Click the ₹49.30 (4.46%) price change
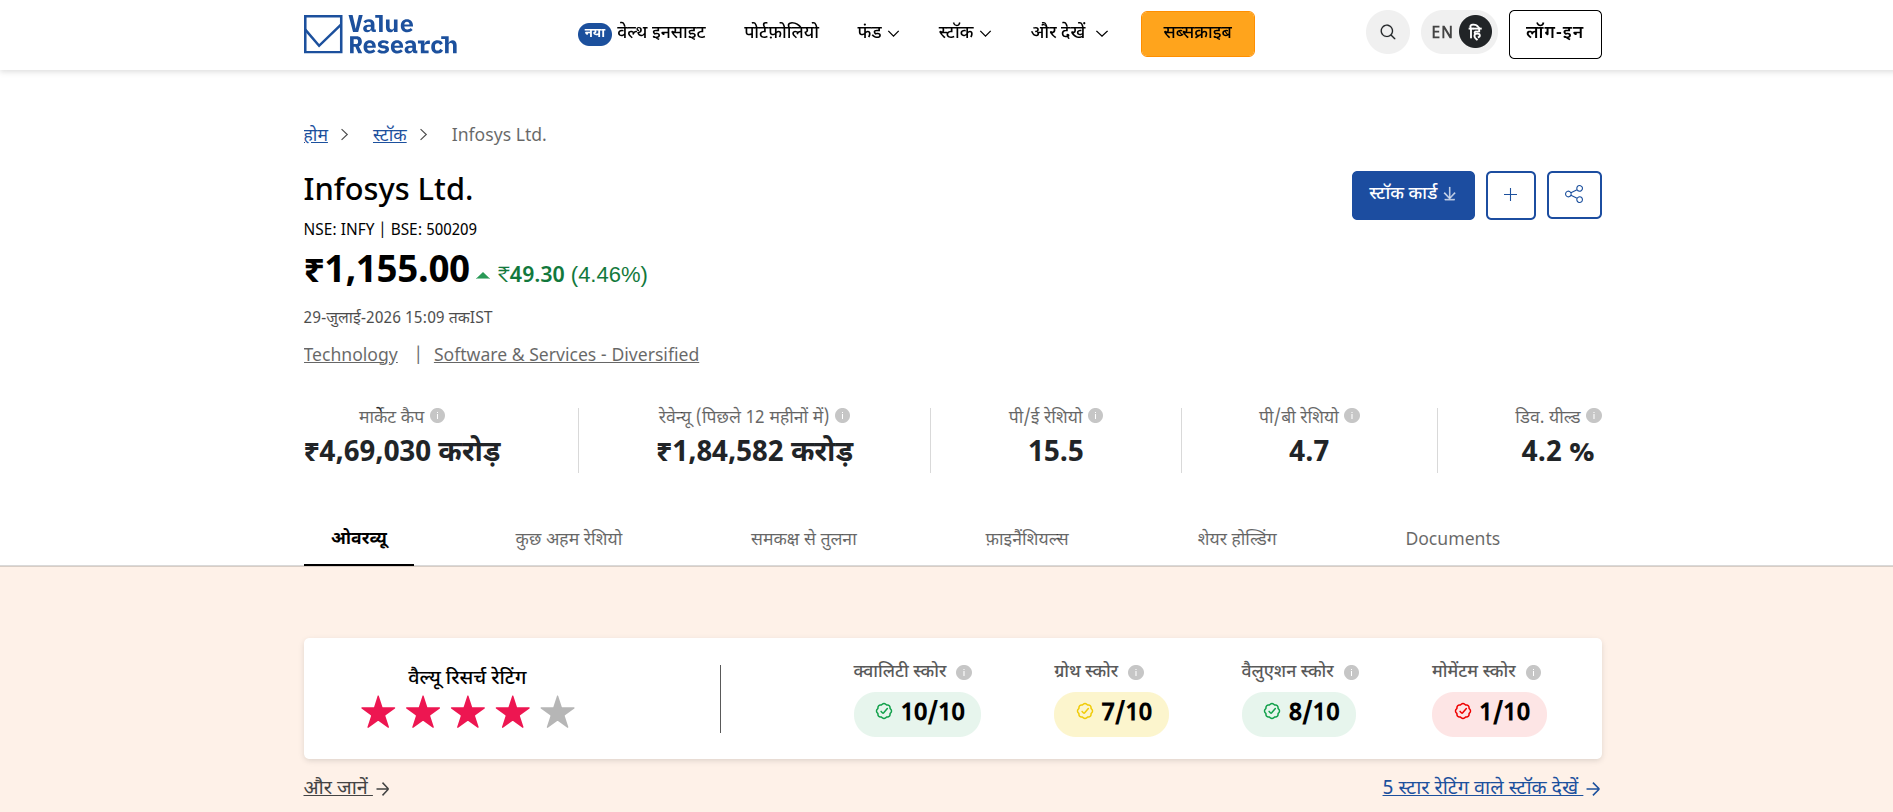 (x=572, y=275)
